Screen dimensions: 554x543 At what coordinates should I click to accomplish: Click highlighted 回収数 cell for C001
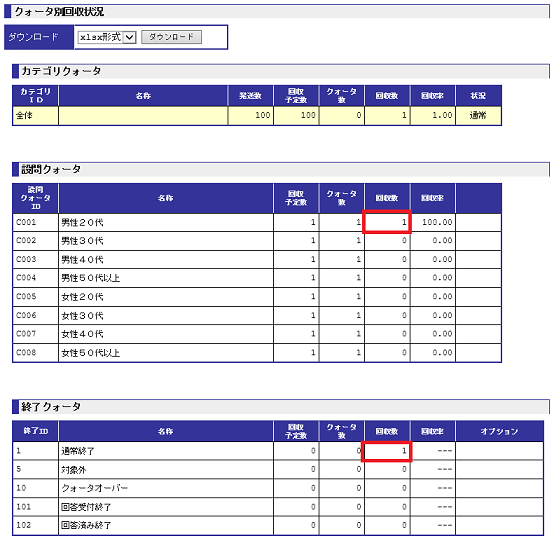coord(387,222)
